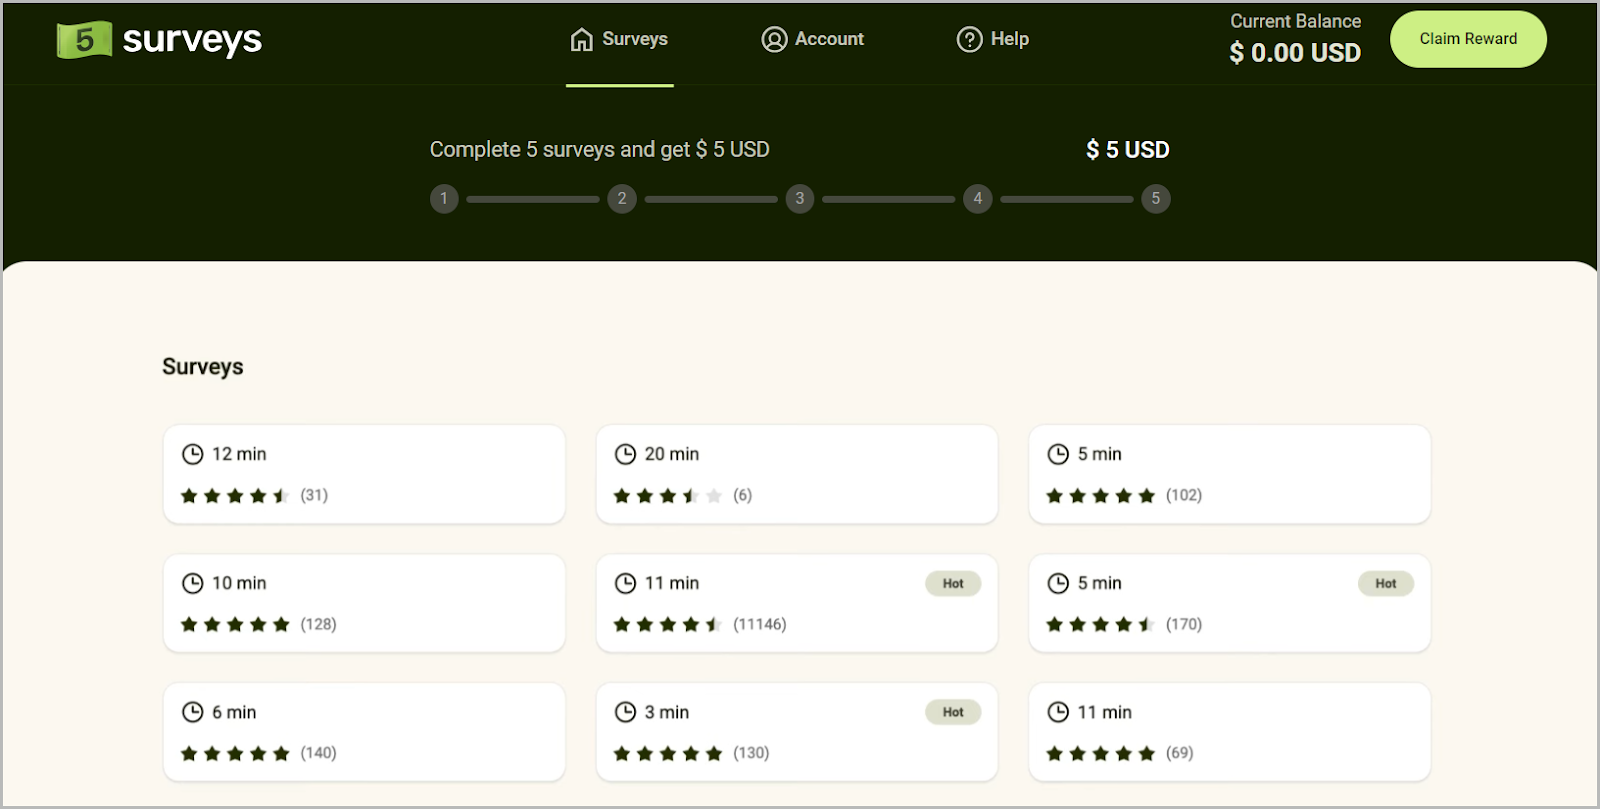Screen dimensions: 1600x809
Task: Open the 5 min survey with 102 reviews
Action: point(1228,473)
